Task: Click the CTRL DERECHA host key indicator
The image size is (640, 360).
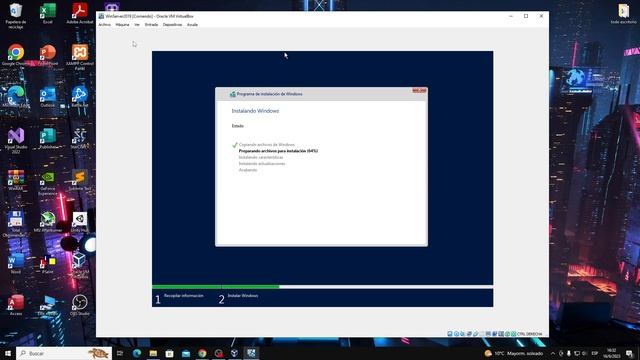Action: click(529, 334)
